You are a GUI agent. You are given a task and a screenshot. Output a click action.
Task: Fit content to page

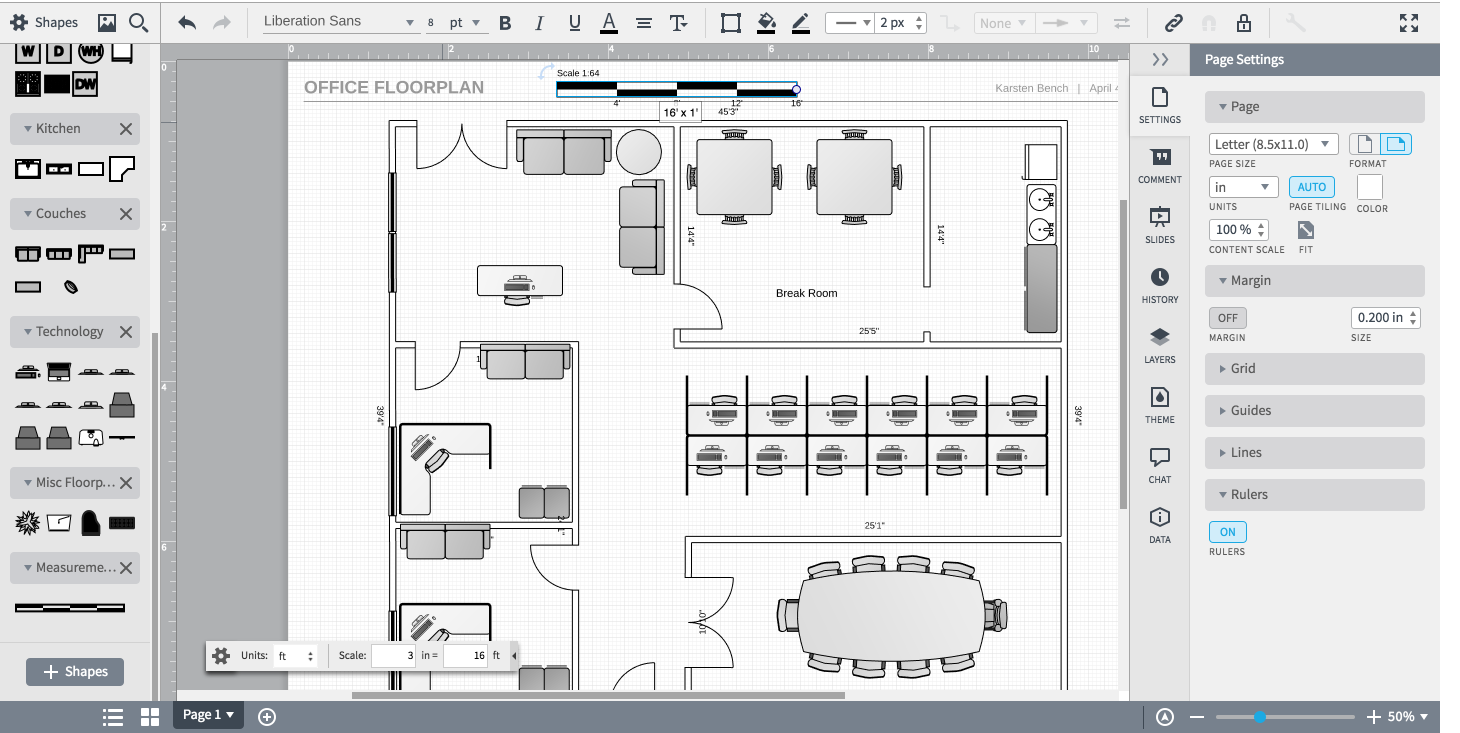click(1305, 230)
